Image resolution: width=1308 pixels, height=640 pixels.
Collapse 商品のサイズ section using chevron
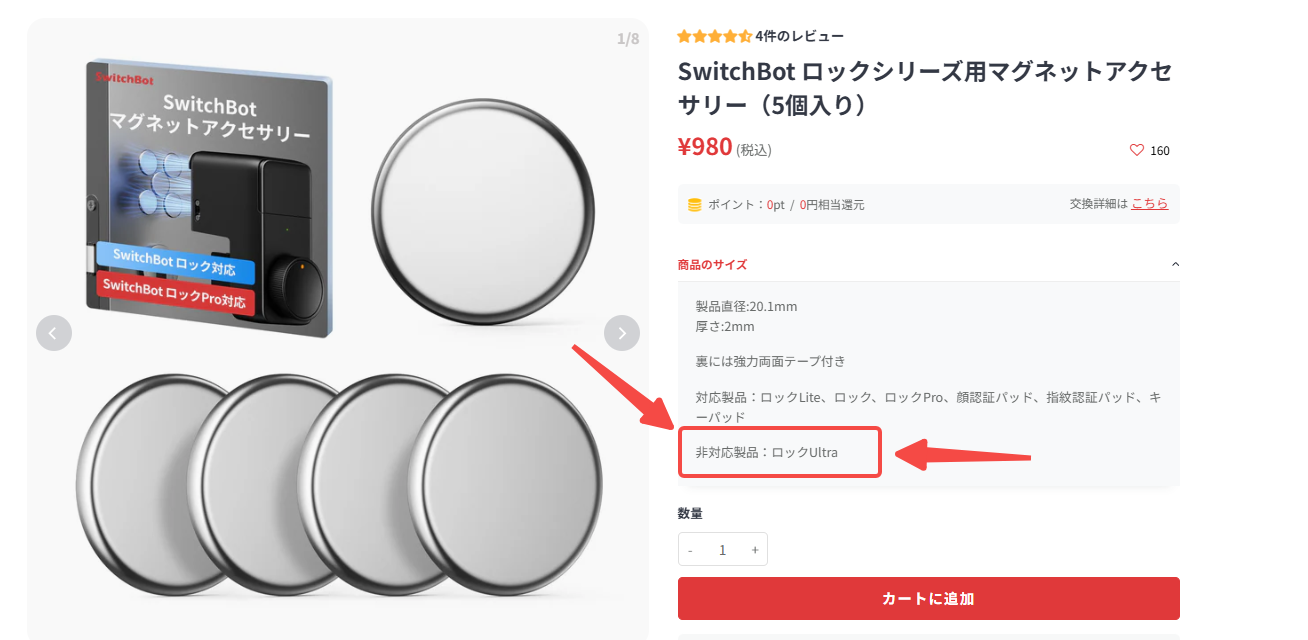point(1175,264)
